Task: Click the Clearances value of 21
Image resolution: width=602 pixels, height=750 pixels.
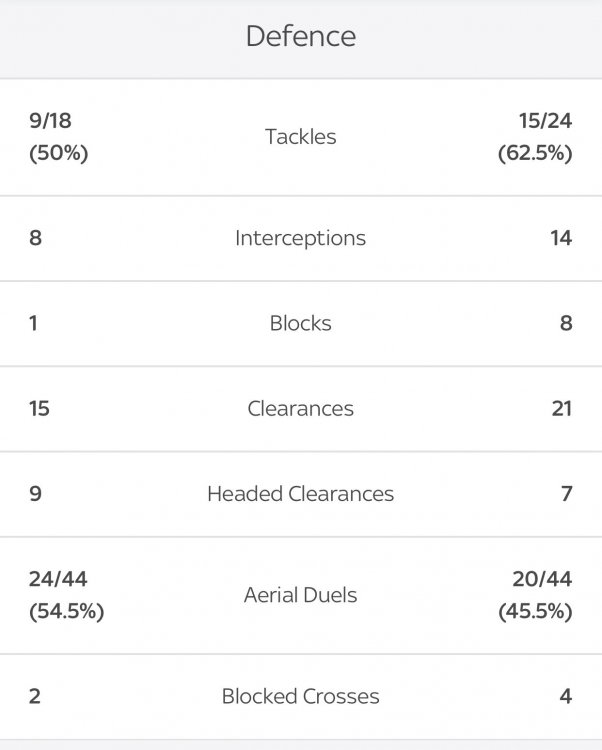Action: (x=561, y=408)
